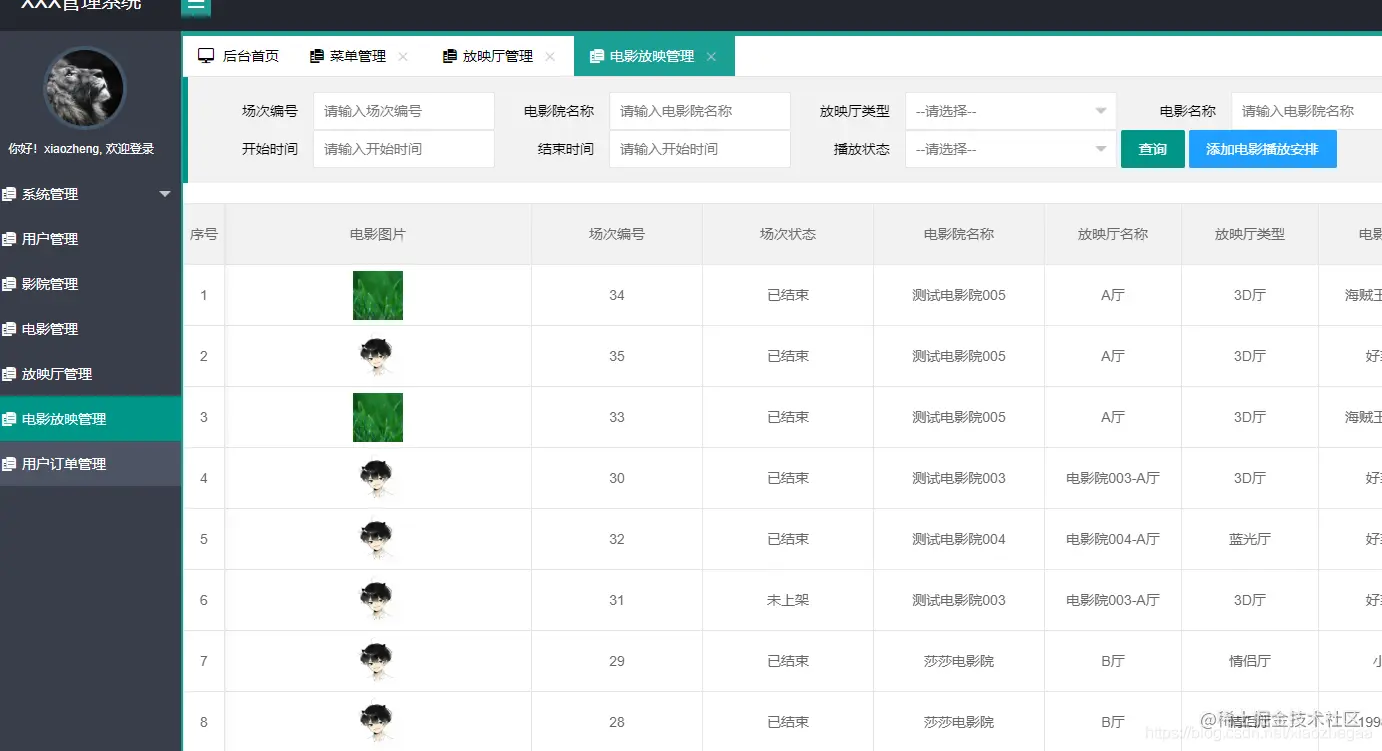Screen dimensions: 1382x751
Task: Click the 添加电影播放安排 button
Action: [1263, 148]
